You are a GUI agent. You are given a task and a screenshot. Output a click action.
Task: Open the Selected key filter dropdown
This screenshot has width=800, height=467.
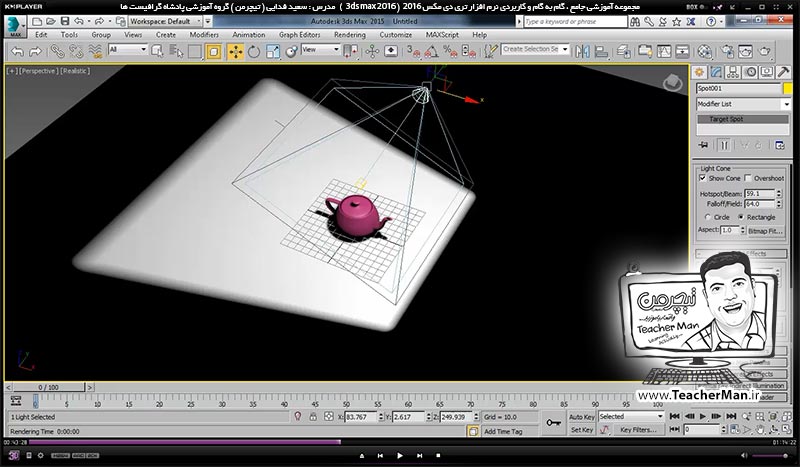pyautogui.click(x=631, y=416)
